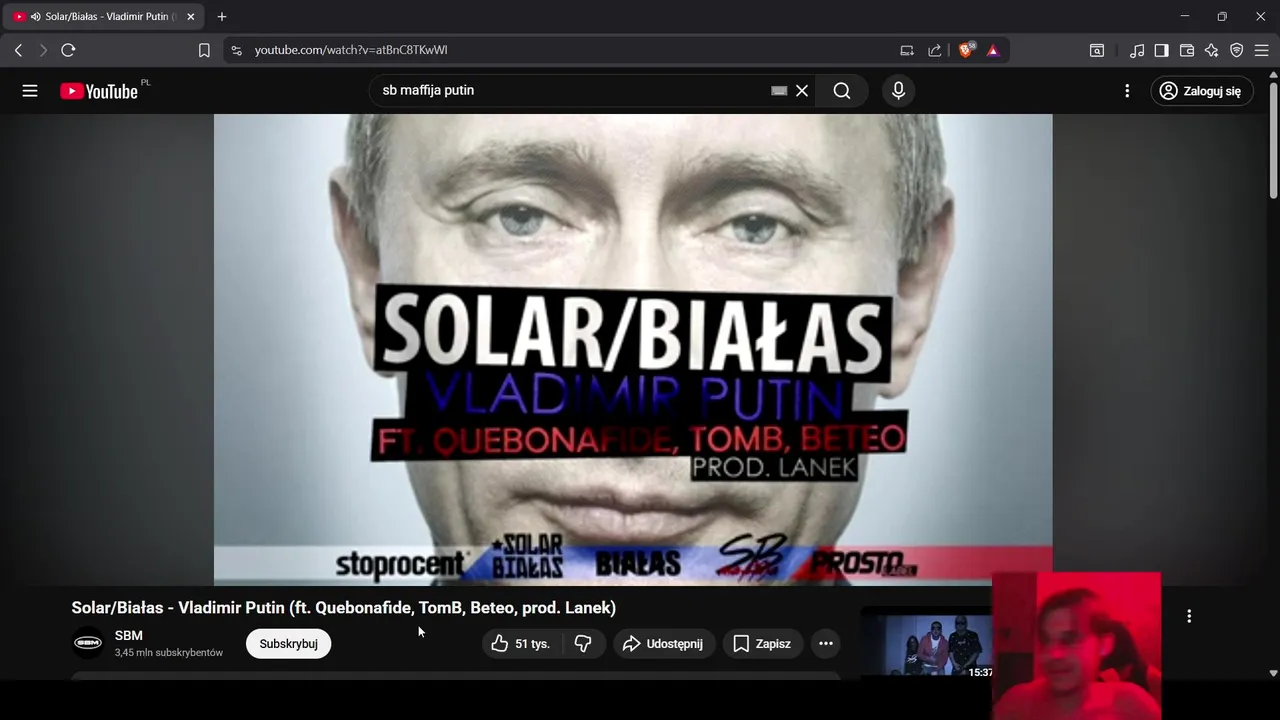The height and width of the screenshot is (720, 1280).
Task: Click the magnifier search button
Action: pos(842,91)
